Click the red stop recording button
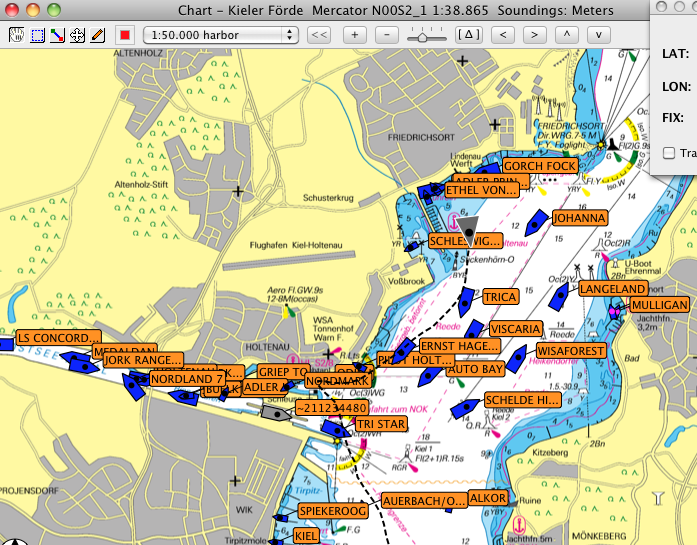 125,35
